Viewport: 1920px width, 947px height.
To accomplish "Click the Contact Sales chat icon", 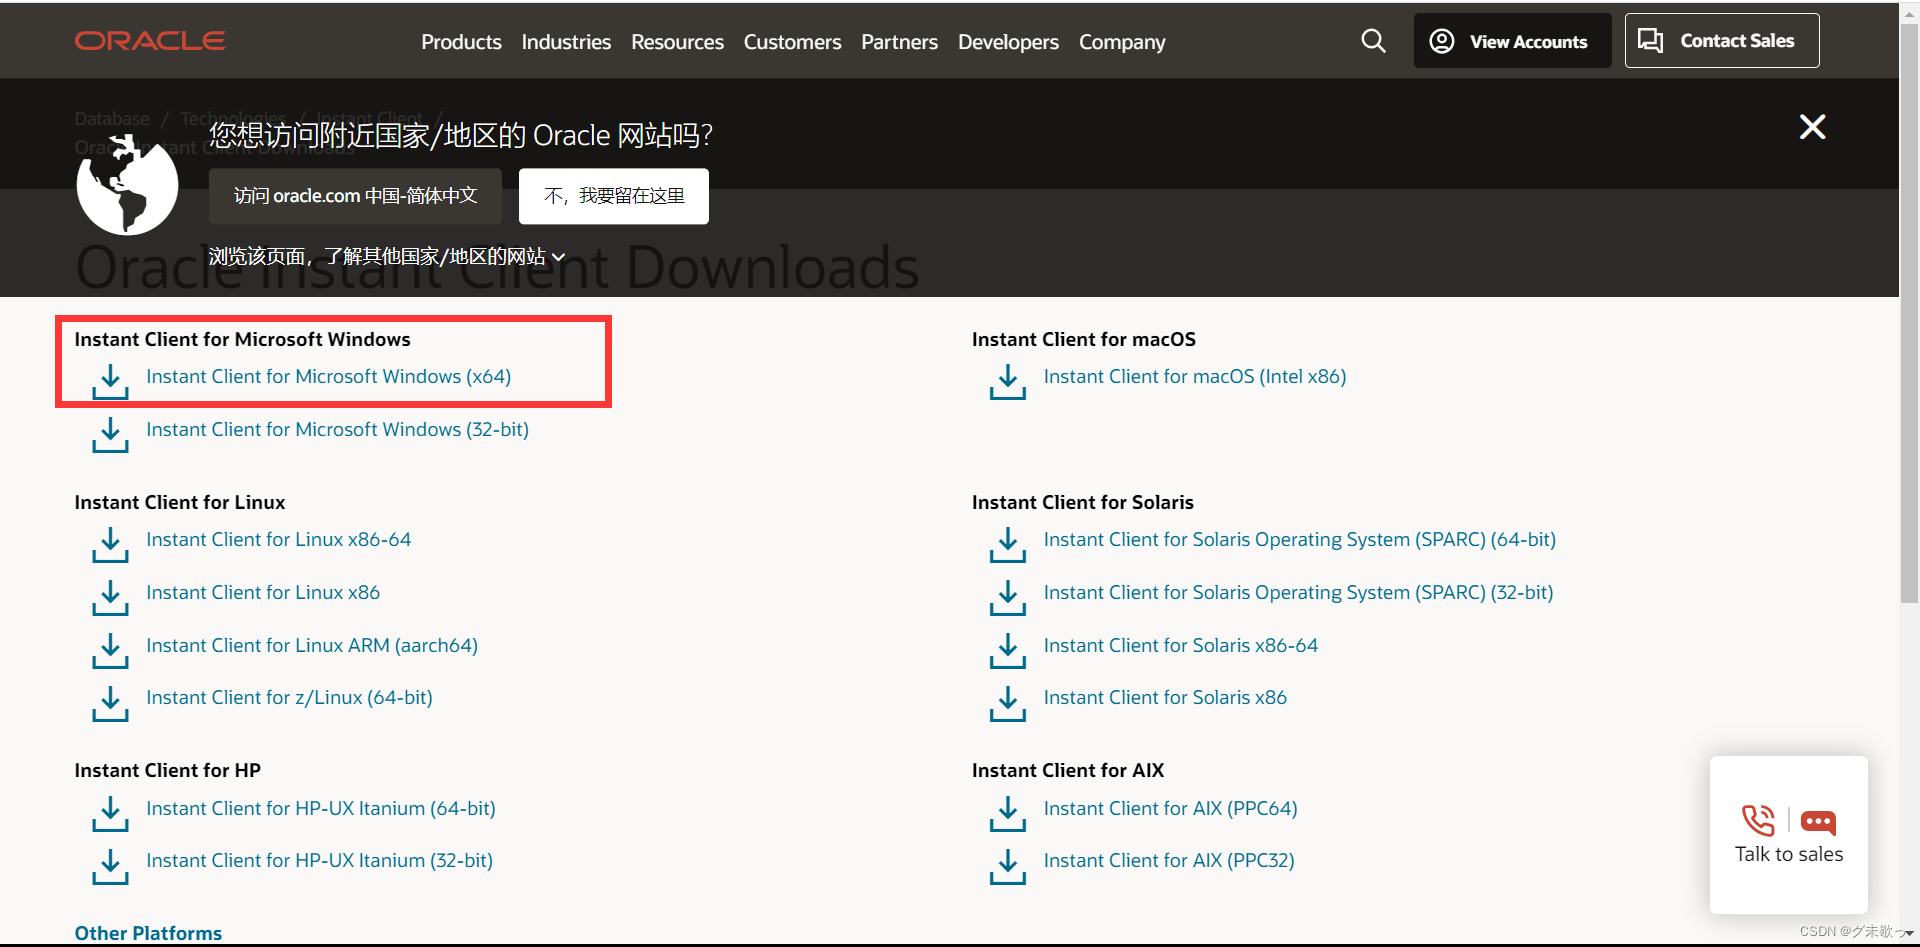I will (1650, 40).
